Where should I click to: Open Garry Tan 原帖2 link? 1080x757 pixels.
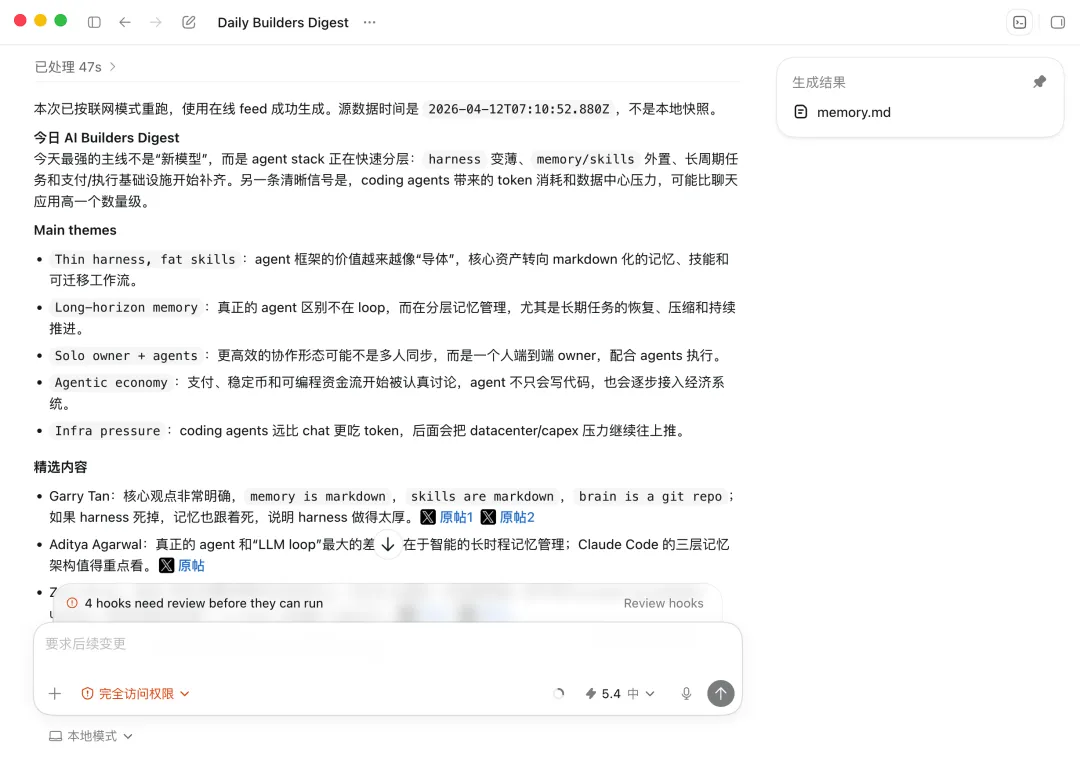point(517,517)
